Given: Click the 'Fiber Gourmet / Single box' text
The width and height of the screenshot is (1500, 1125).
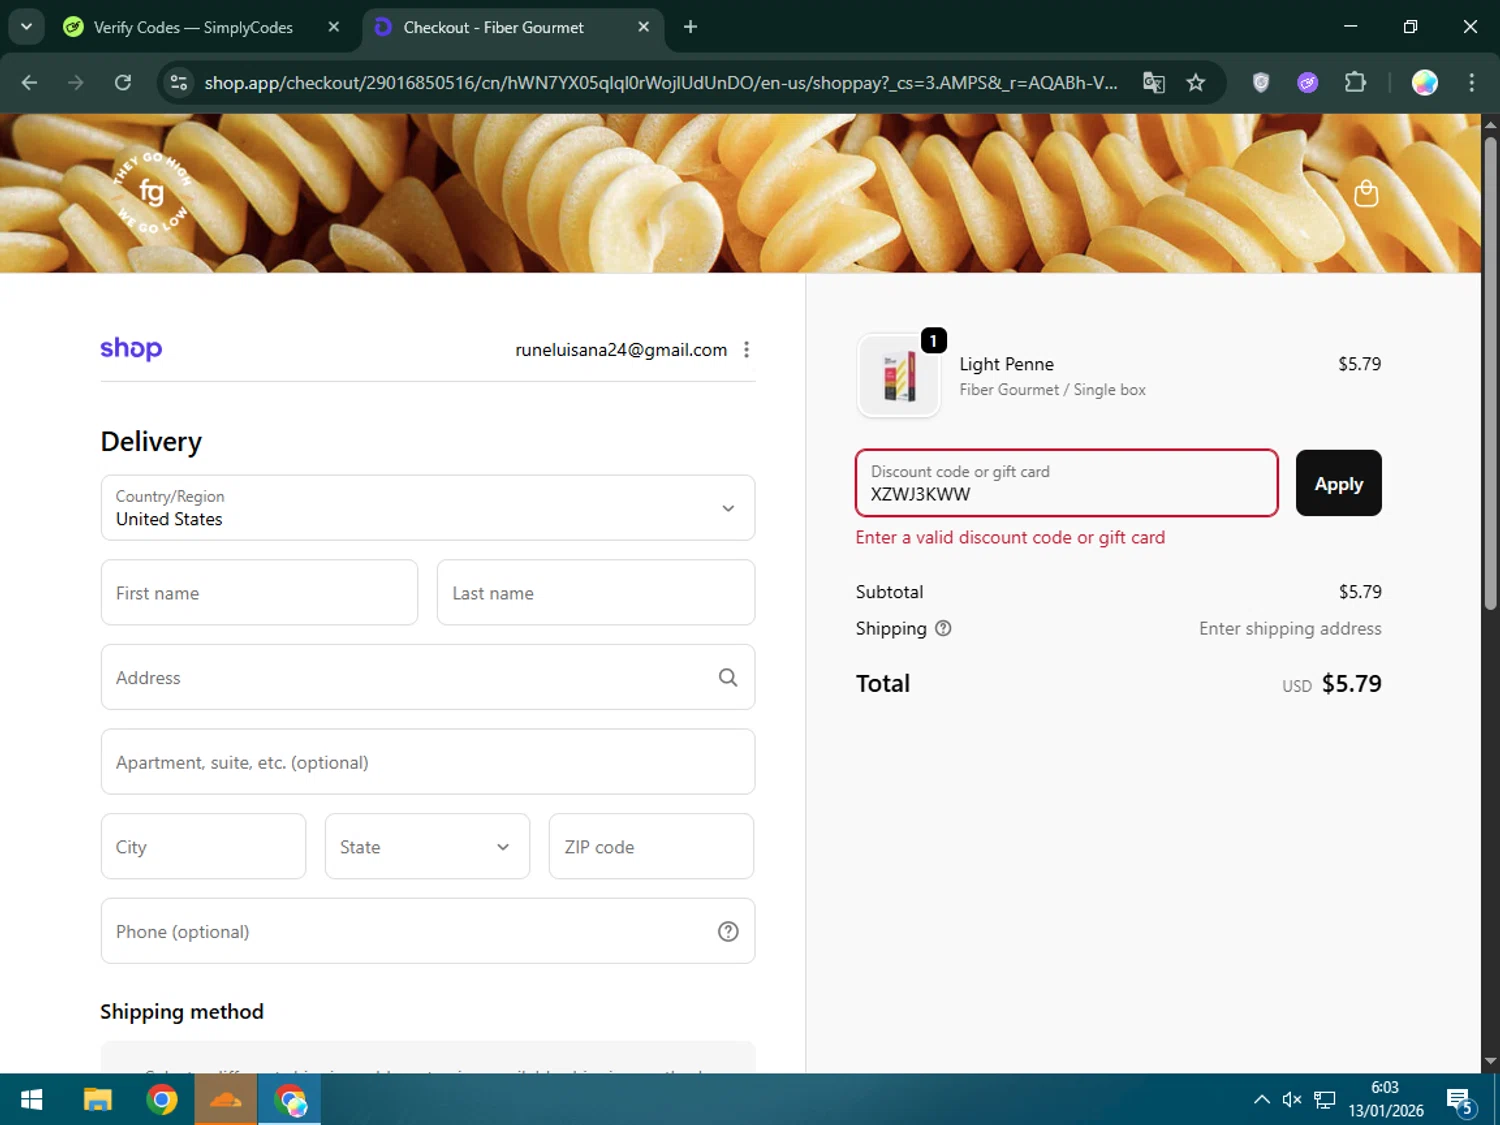Looking at the screenshot, I should (x=1052, y=390).
